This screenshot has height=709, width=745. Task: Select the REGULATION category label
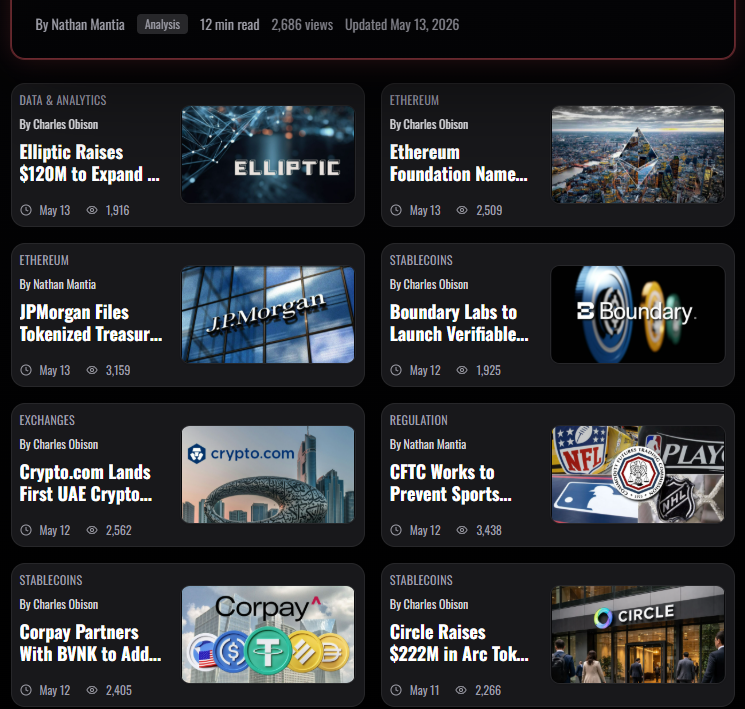pyautogui.click(x=419, y=421)
